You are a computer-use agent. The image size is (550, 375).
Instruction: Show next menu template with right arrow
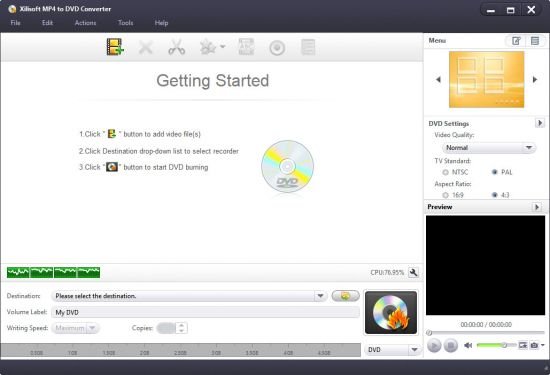coord(535,80)
